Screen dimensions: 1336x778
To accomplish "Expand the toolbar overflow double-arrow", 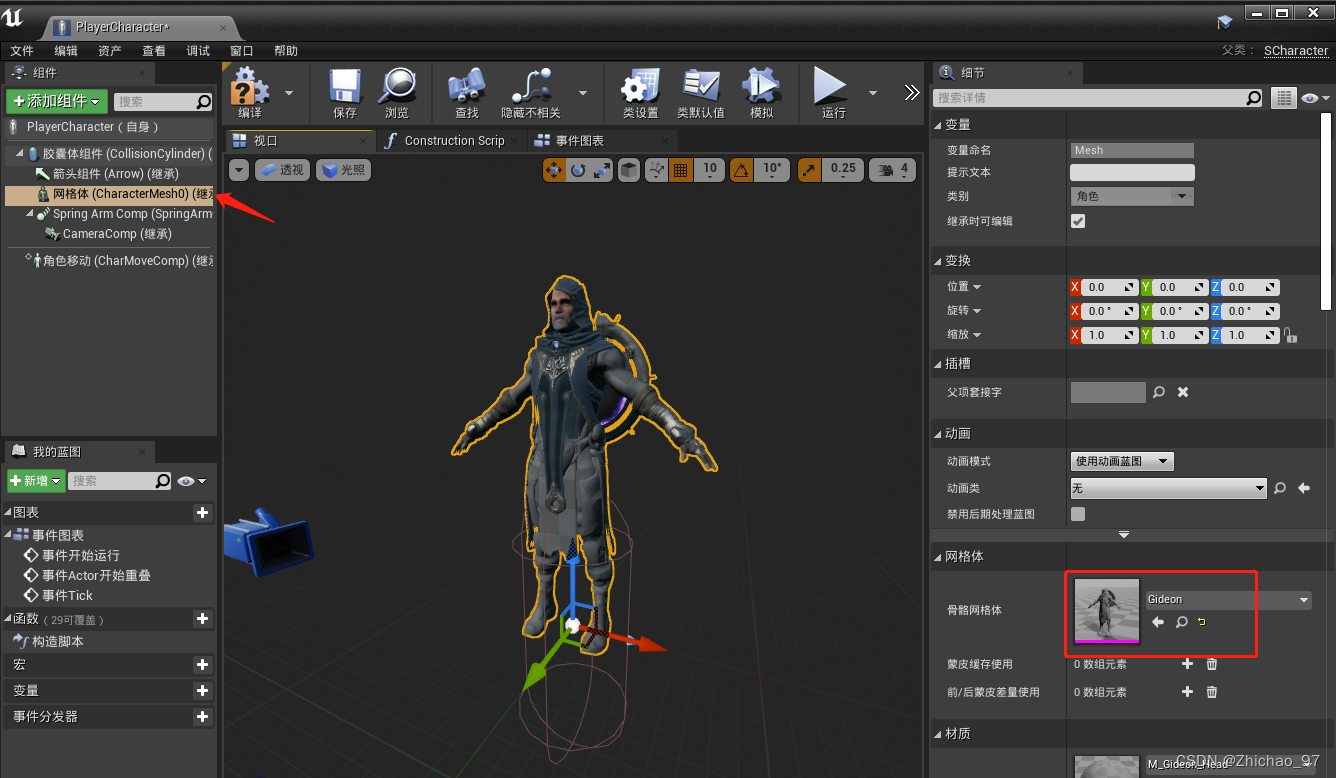I will coord(912,92).
